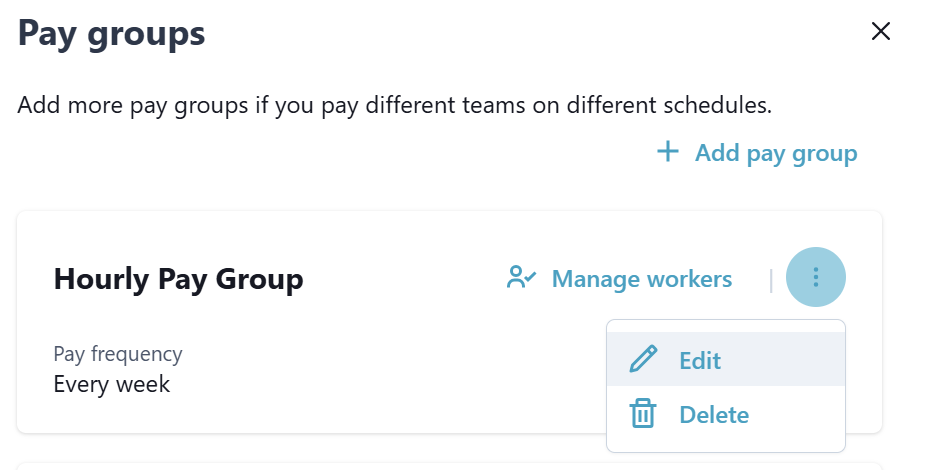Click the pencil icon in the options menu
The width and height of the screenshot is (932, 470).
coord(643,360)
